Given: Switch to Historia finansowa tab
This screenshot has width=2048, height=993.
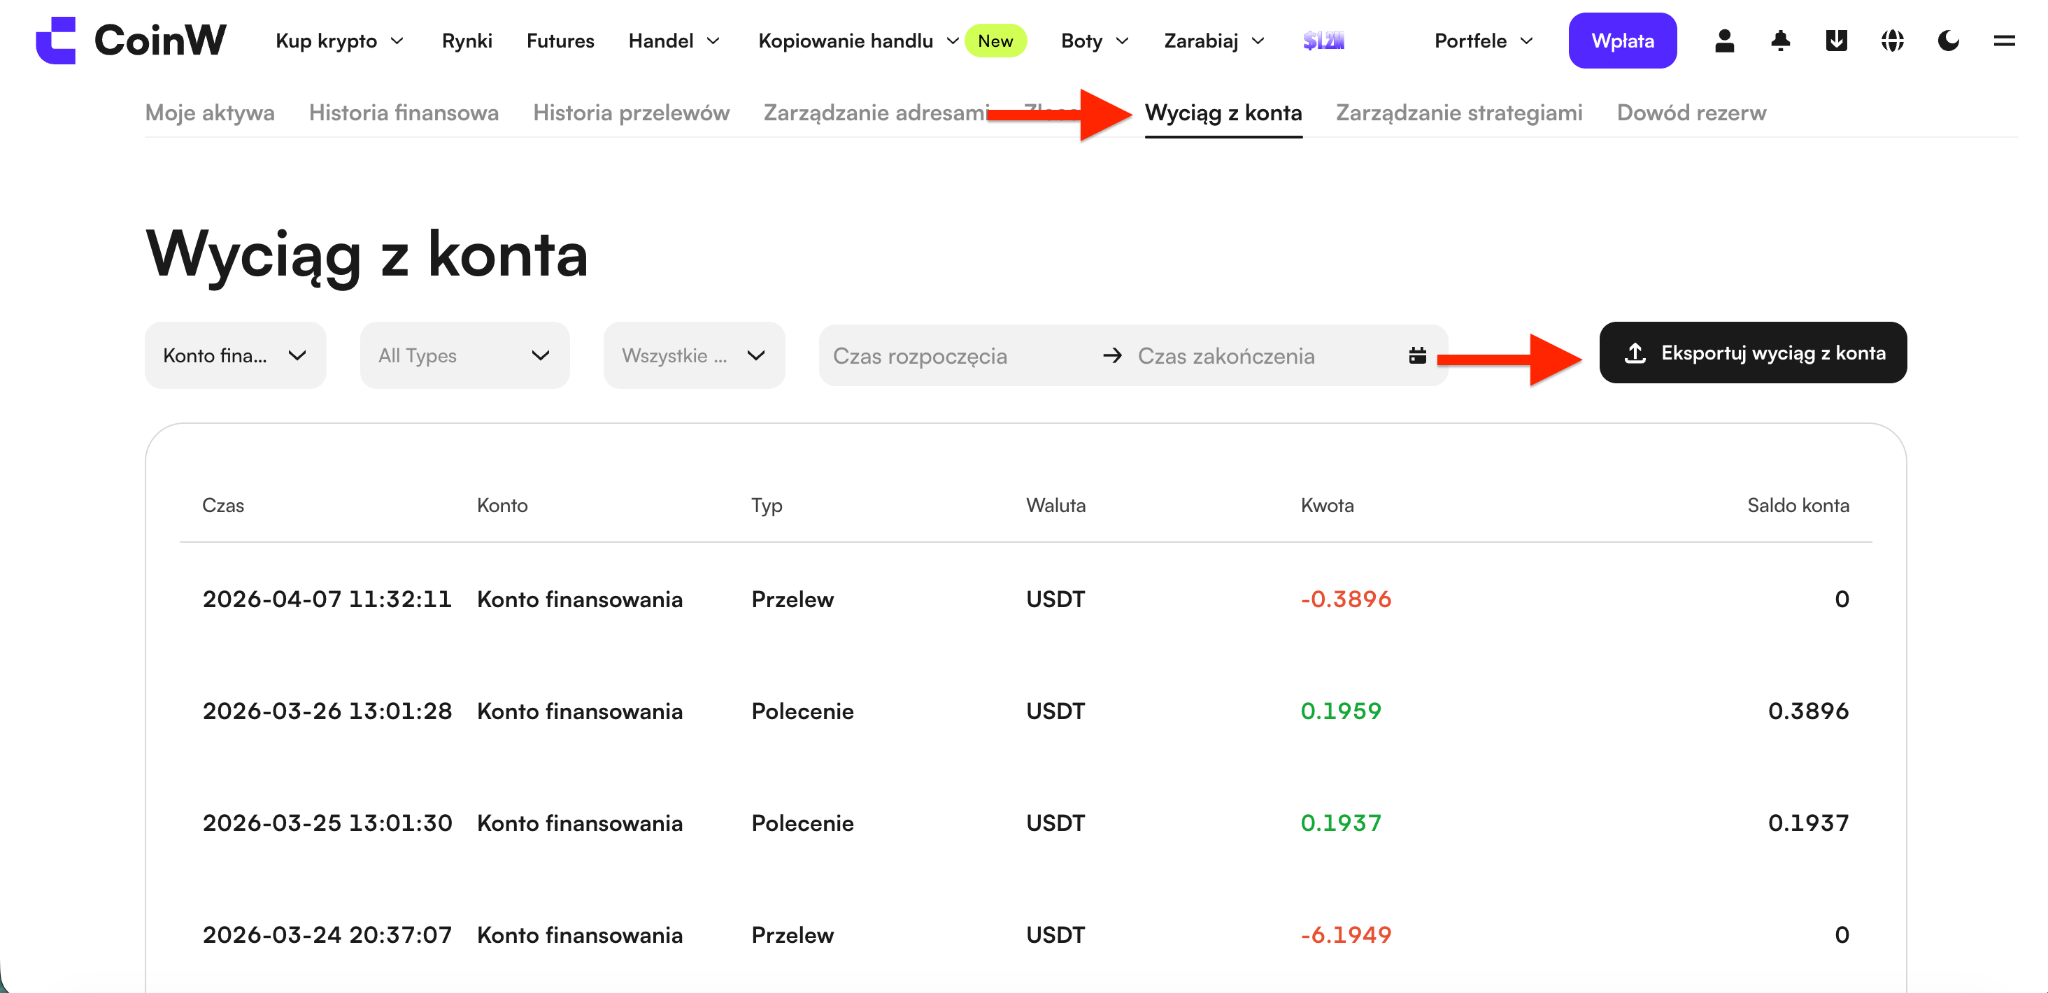Looking at the screenshot, I should (x=404, y=113).
